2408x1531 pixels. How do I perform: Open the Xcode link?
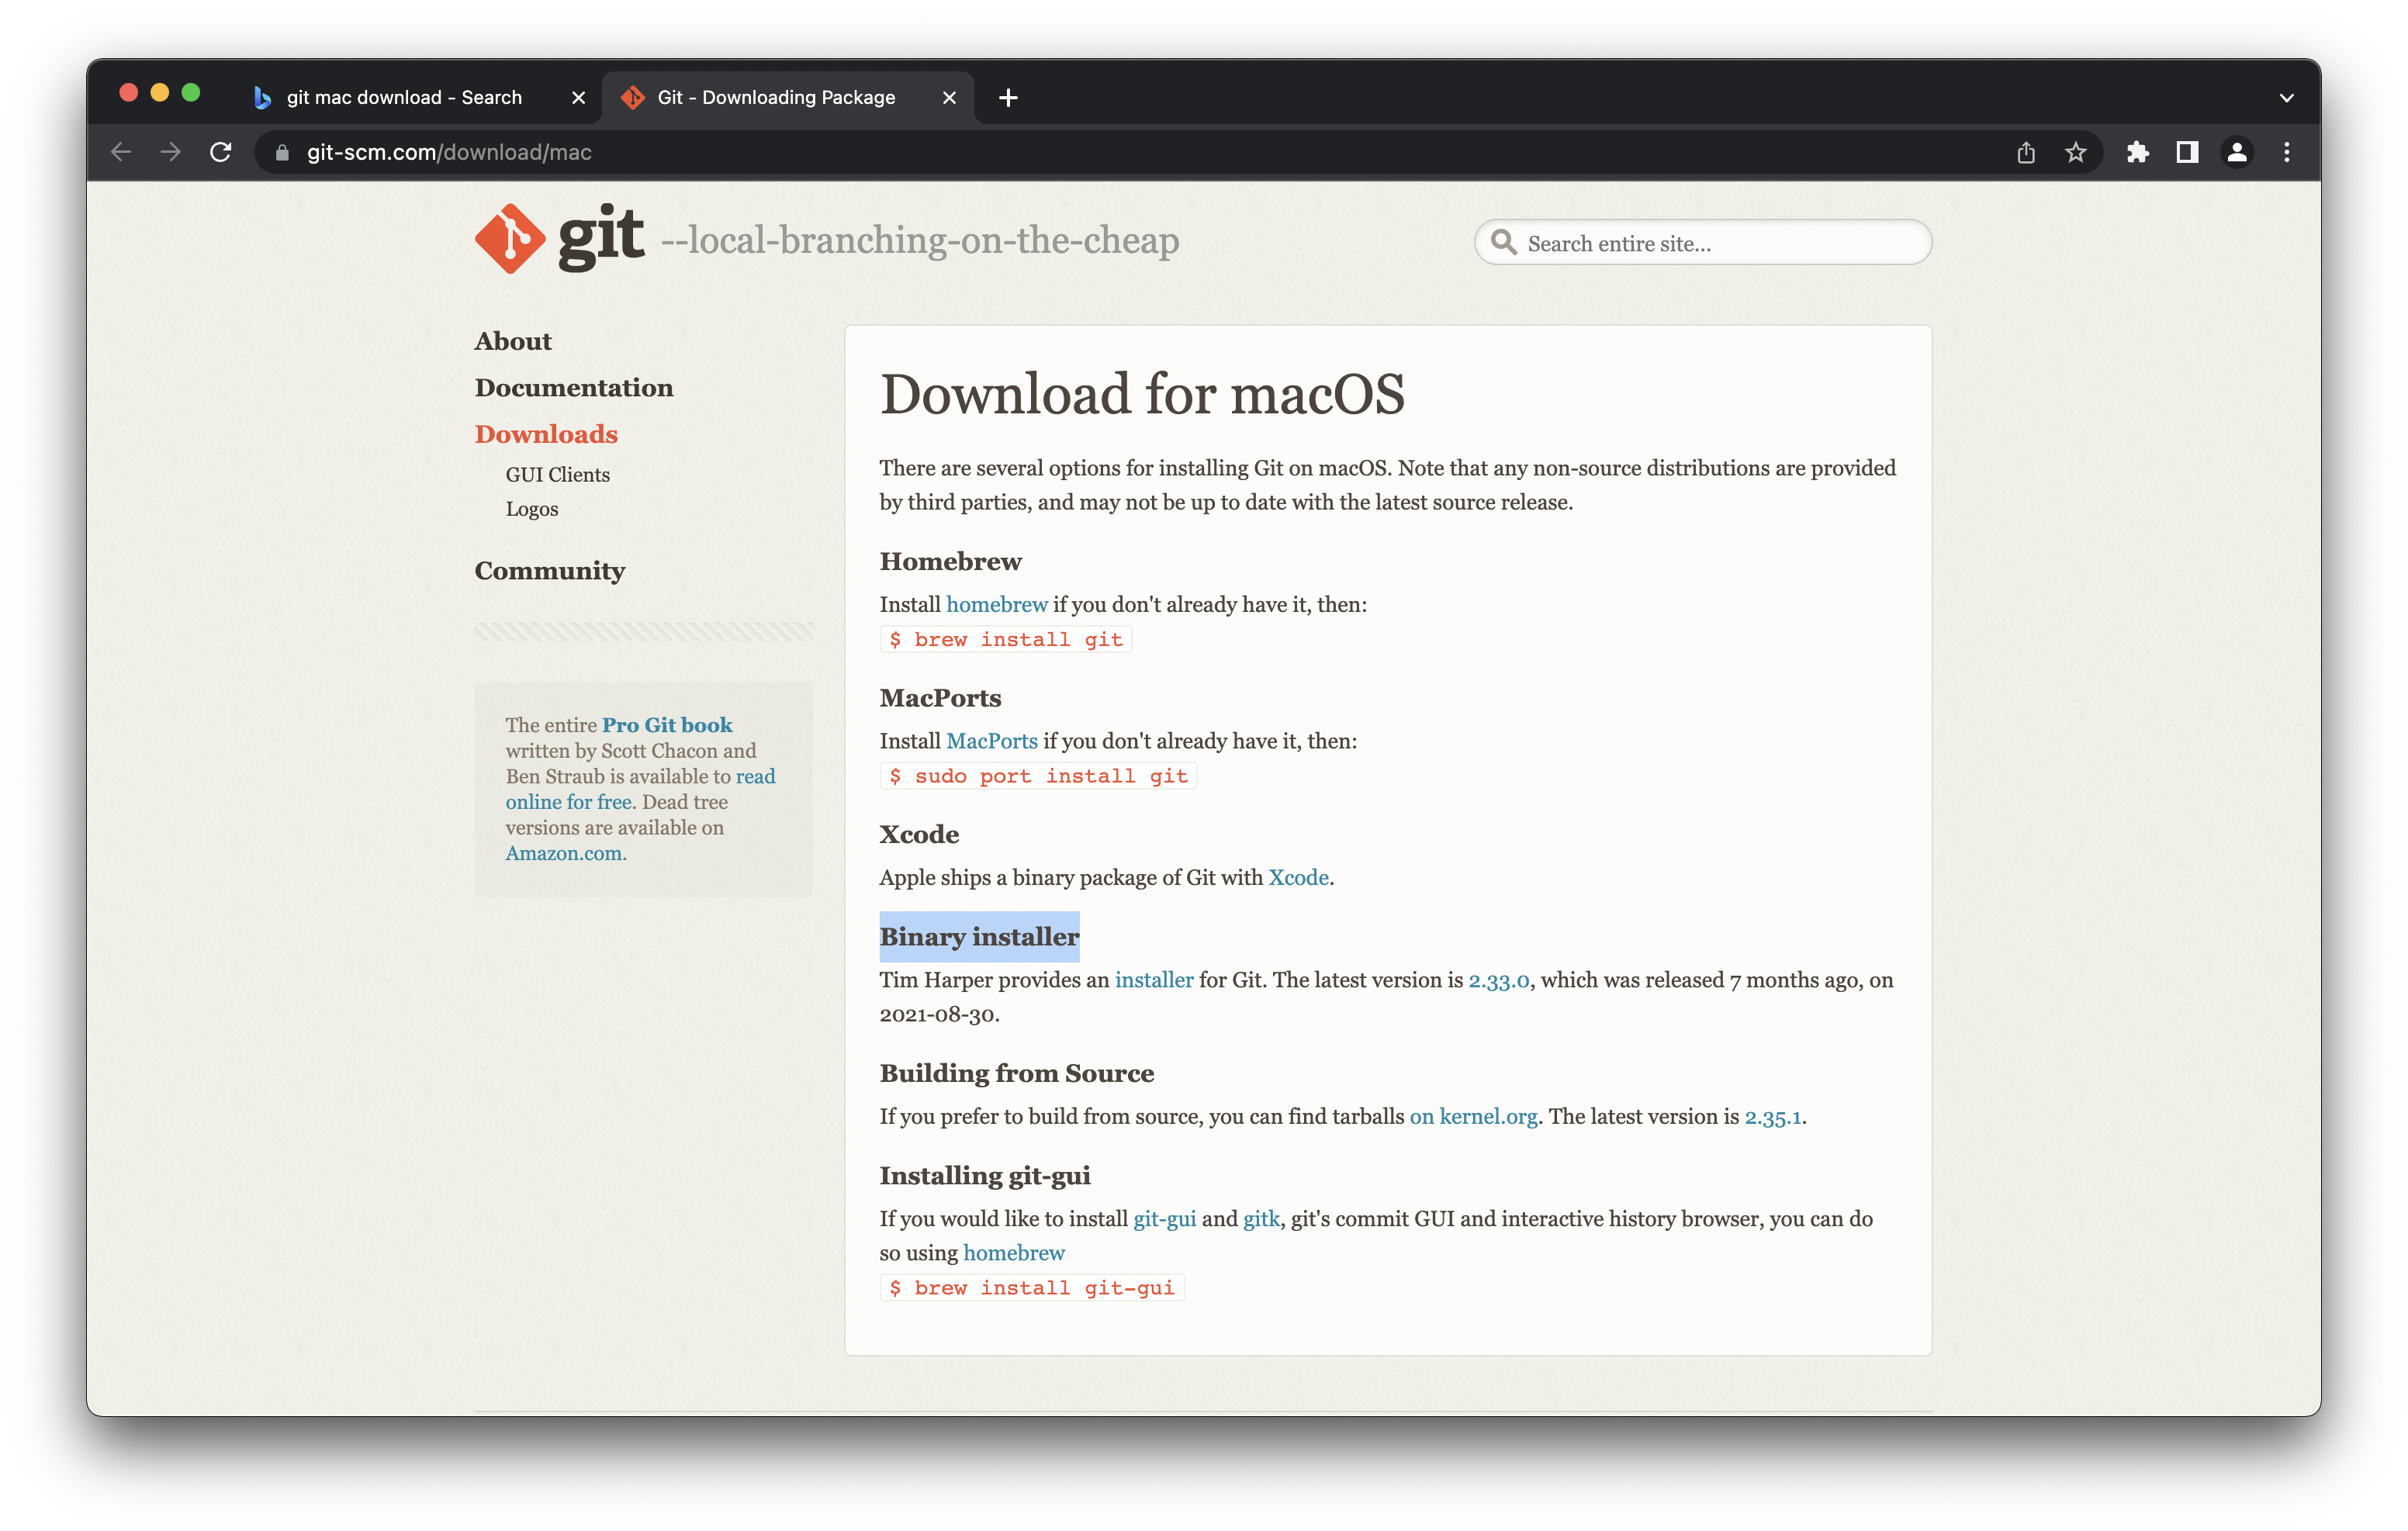click(x=1298, y=877)
